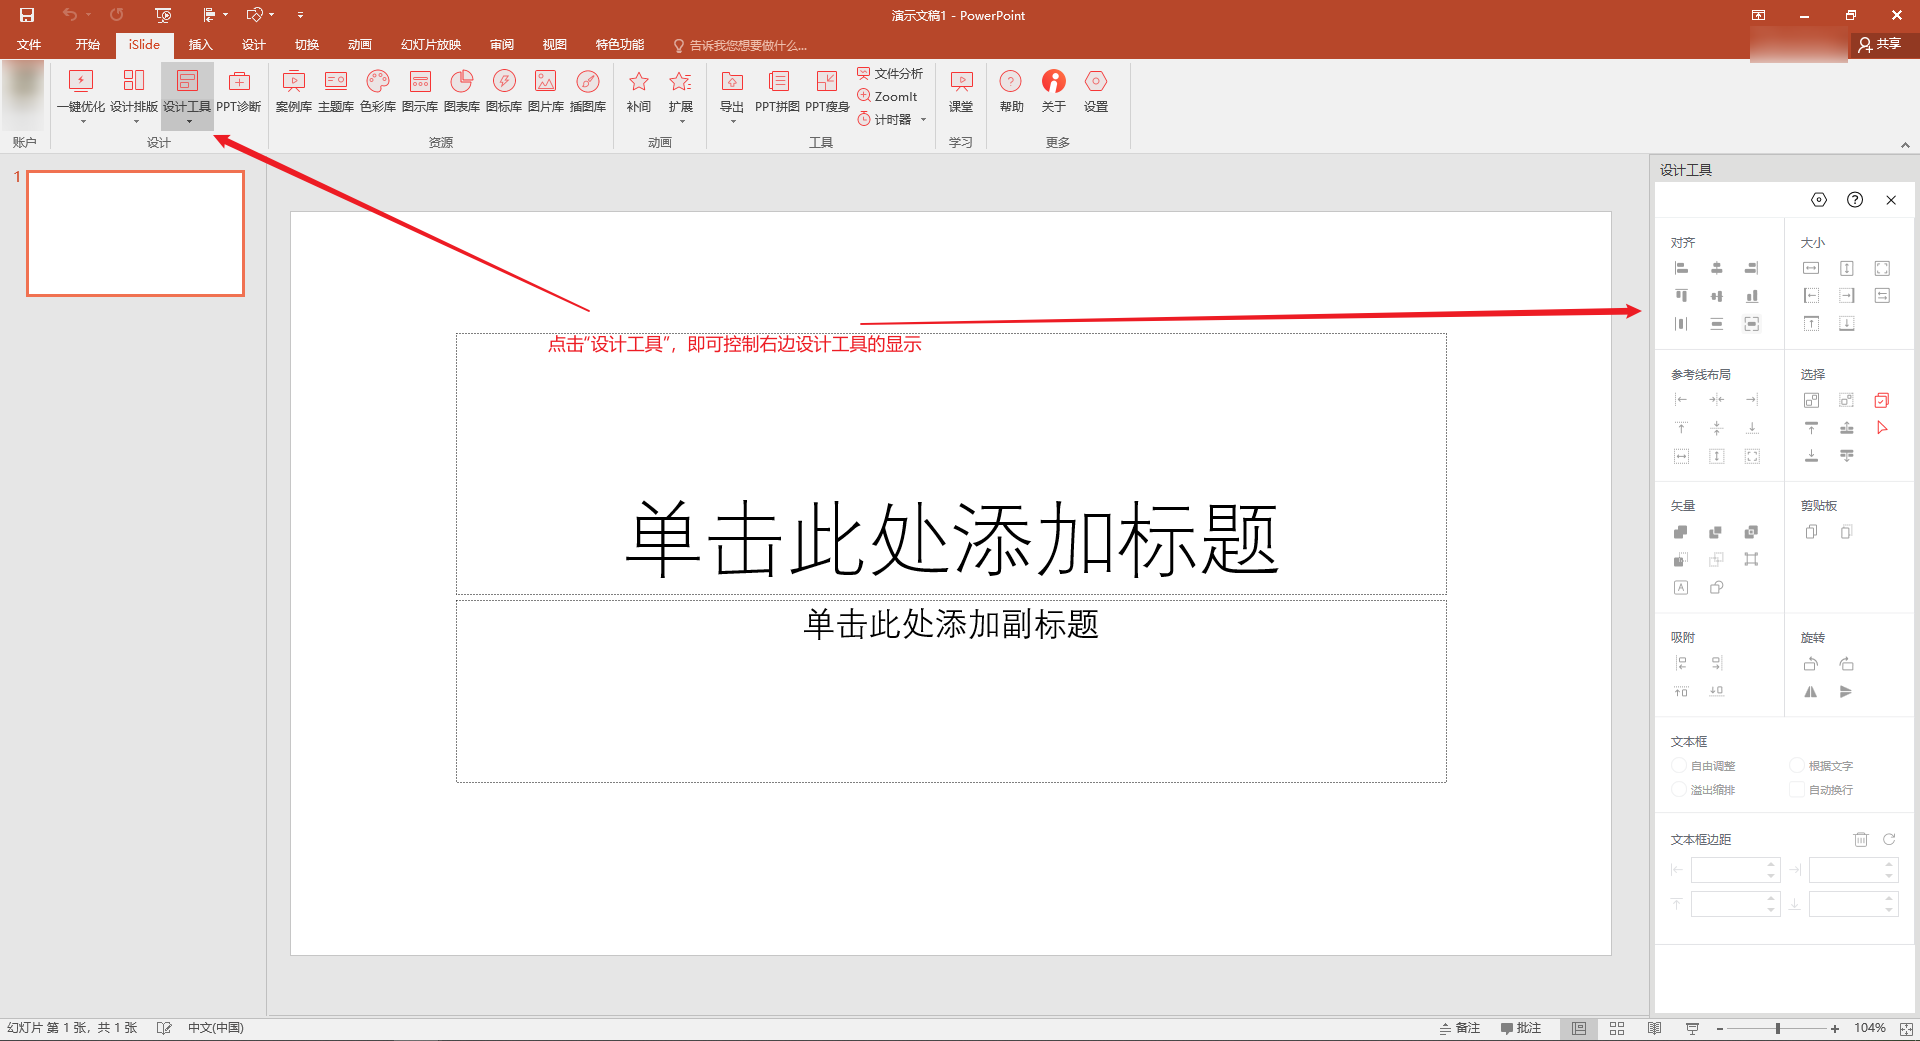Image resolution: width=1920 pixels, height=1041 pixels.
Task: Click the 共享 share button
Action: point(1882,44)
